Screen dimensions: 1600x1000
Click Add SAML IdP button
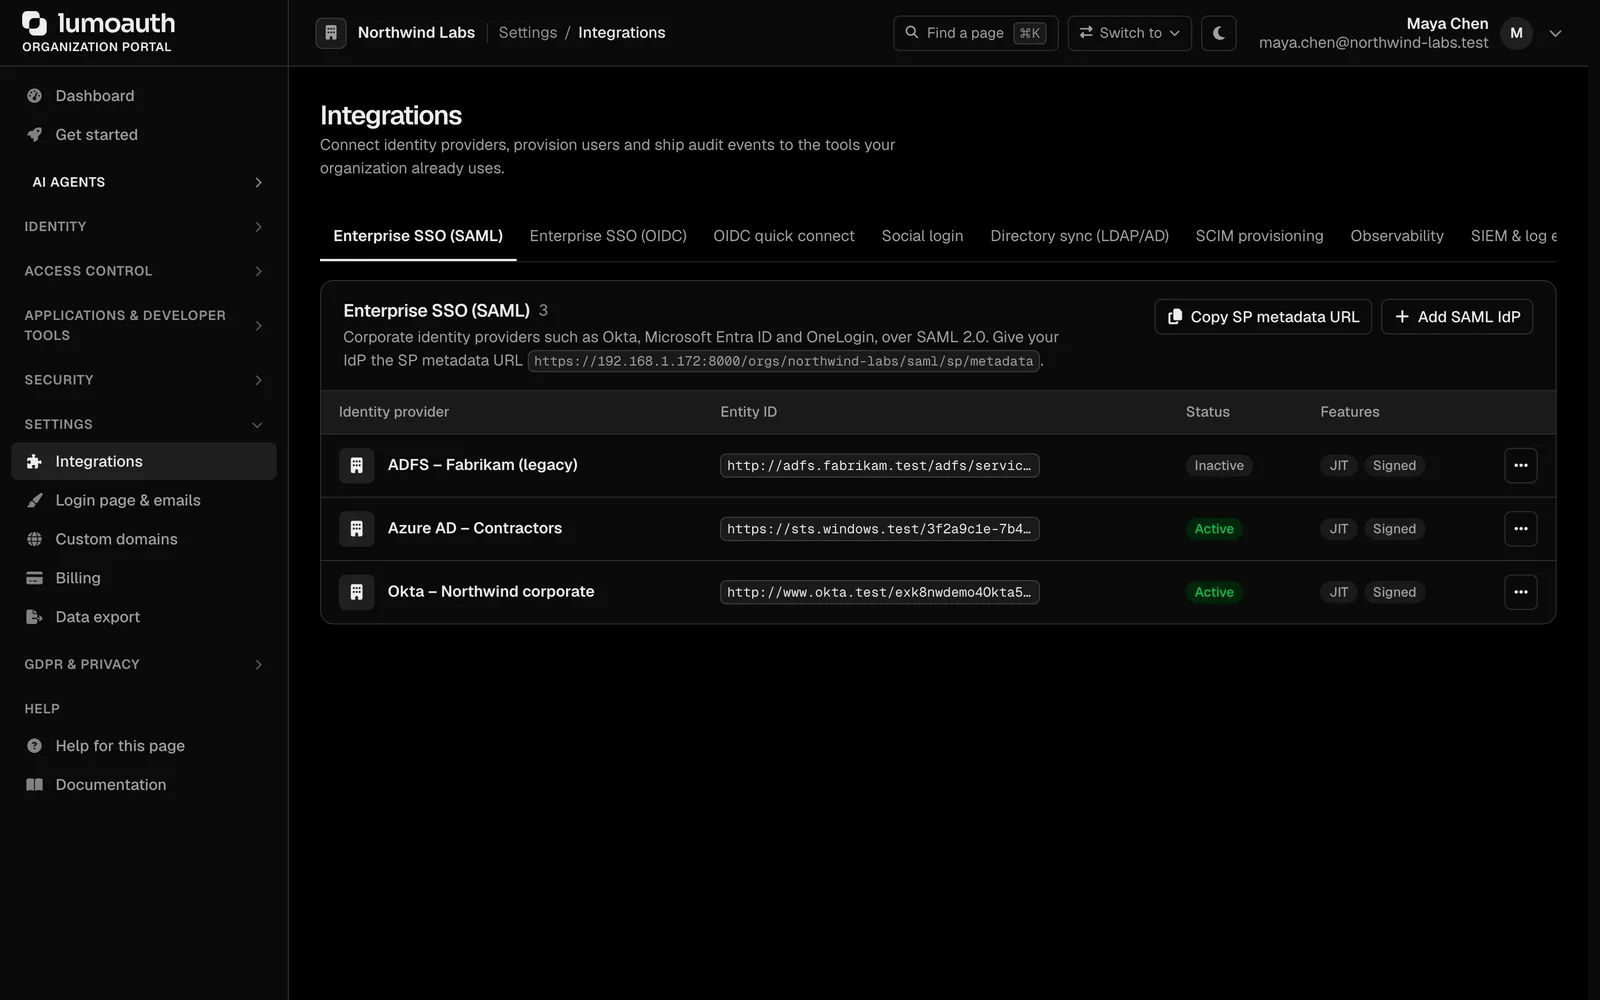pyautogui.click(x=1457, y=317)
